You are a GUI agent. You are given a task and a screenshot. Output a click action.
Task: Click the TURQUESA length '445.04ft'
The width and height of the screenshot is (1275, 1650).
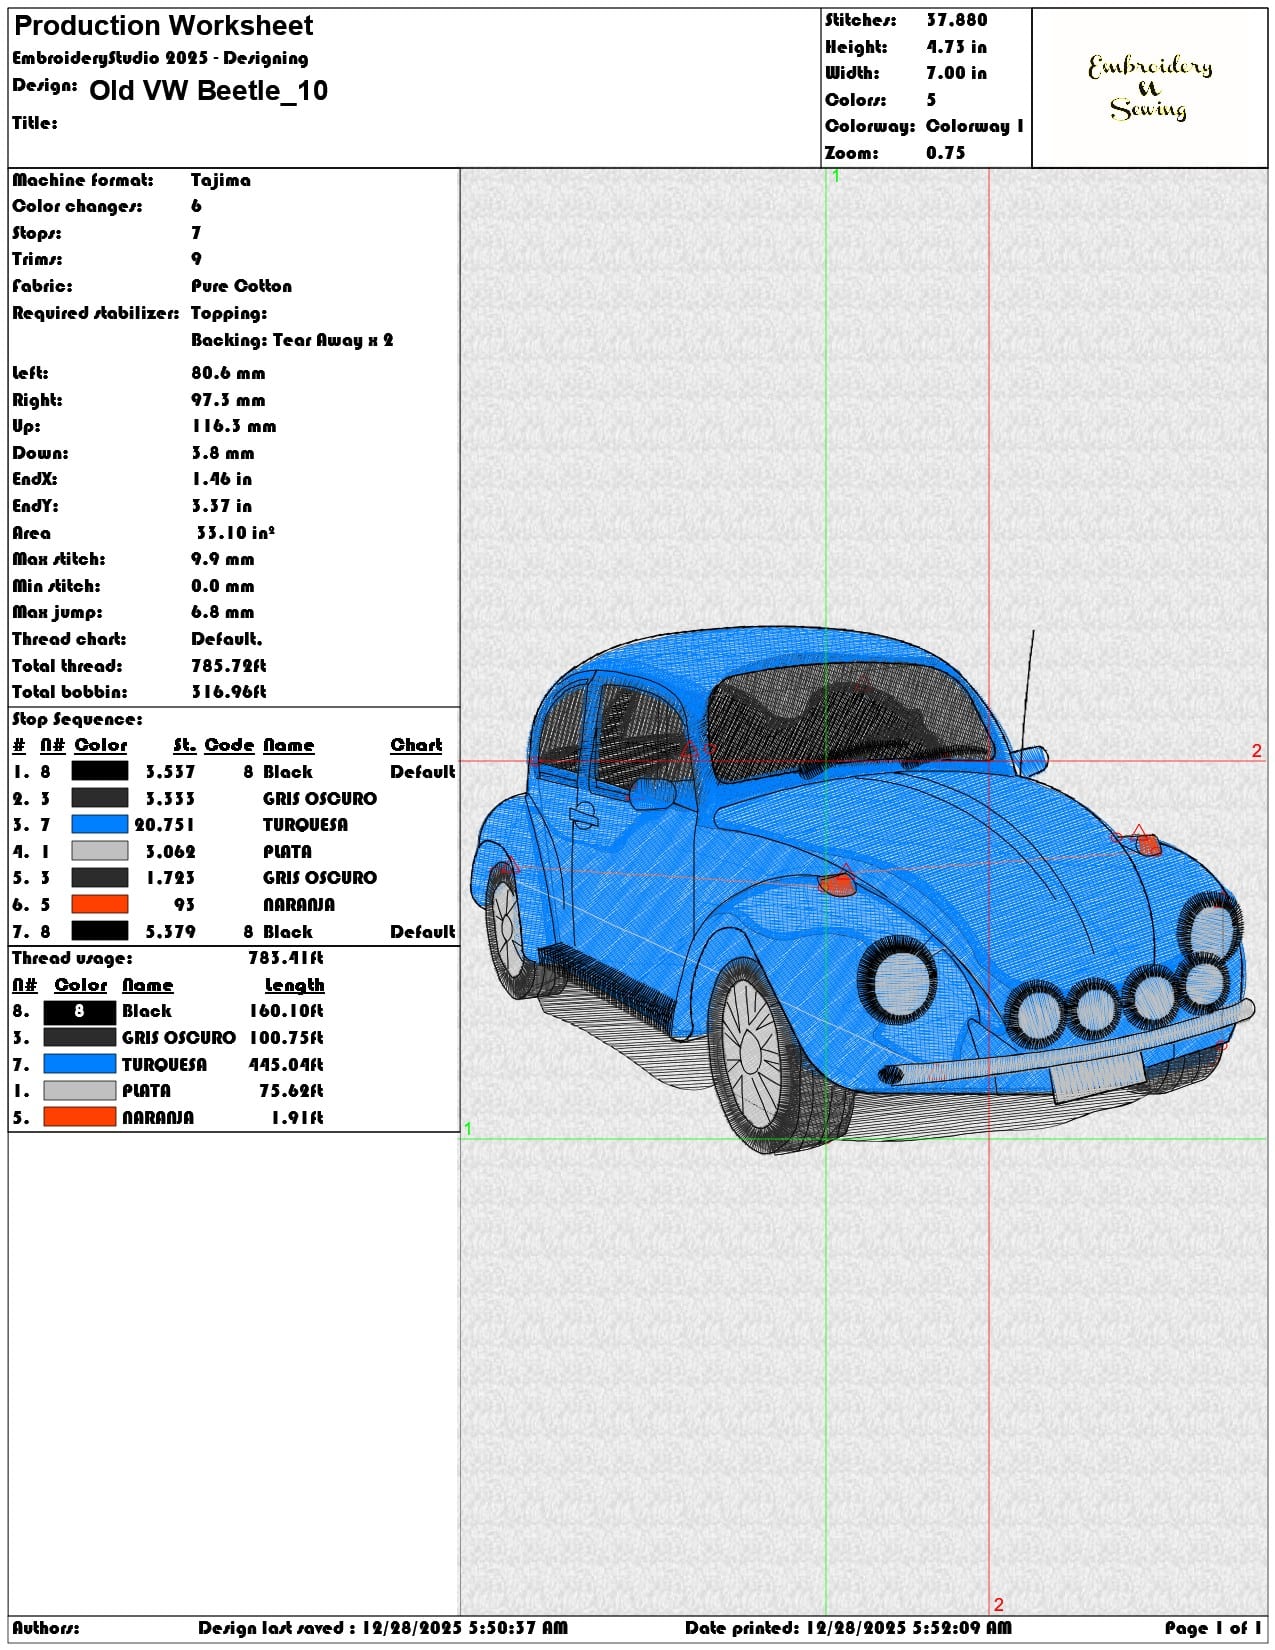[x=286, y=1065]
